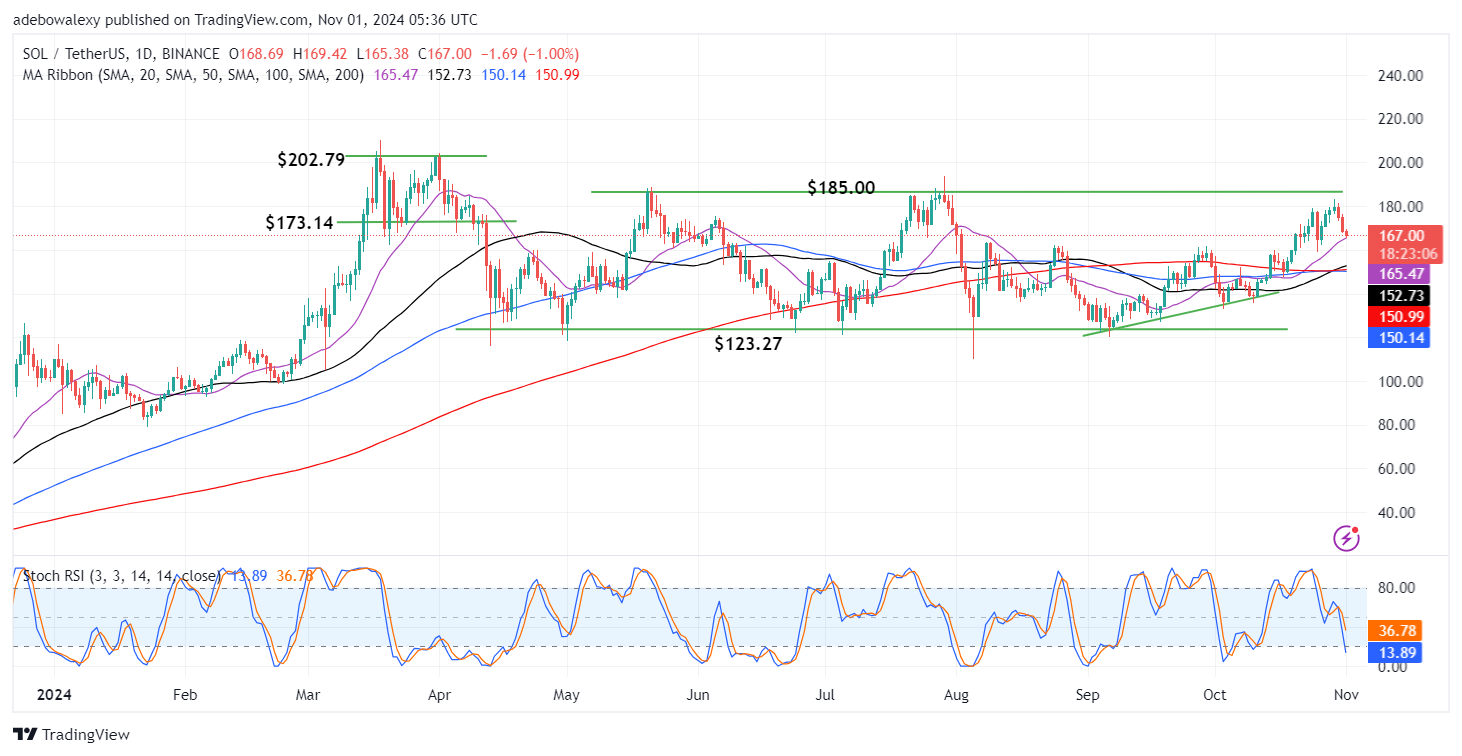This screenshot has height=756, width=1462.
Task: Click the low value L165.38
Action: [x=382, y=54]
